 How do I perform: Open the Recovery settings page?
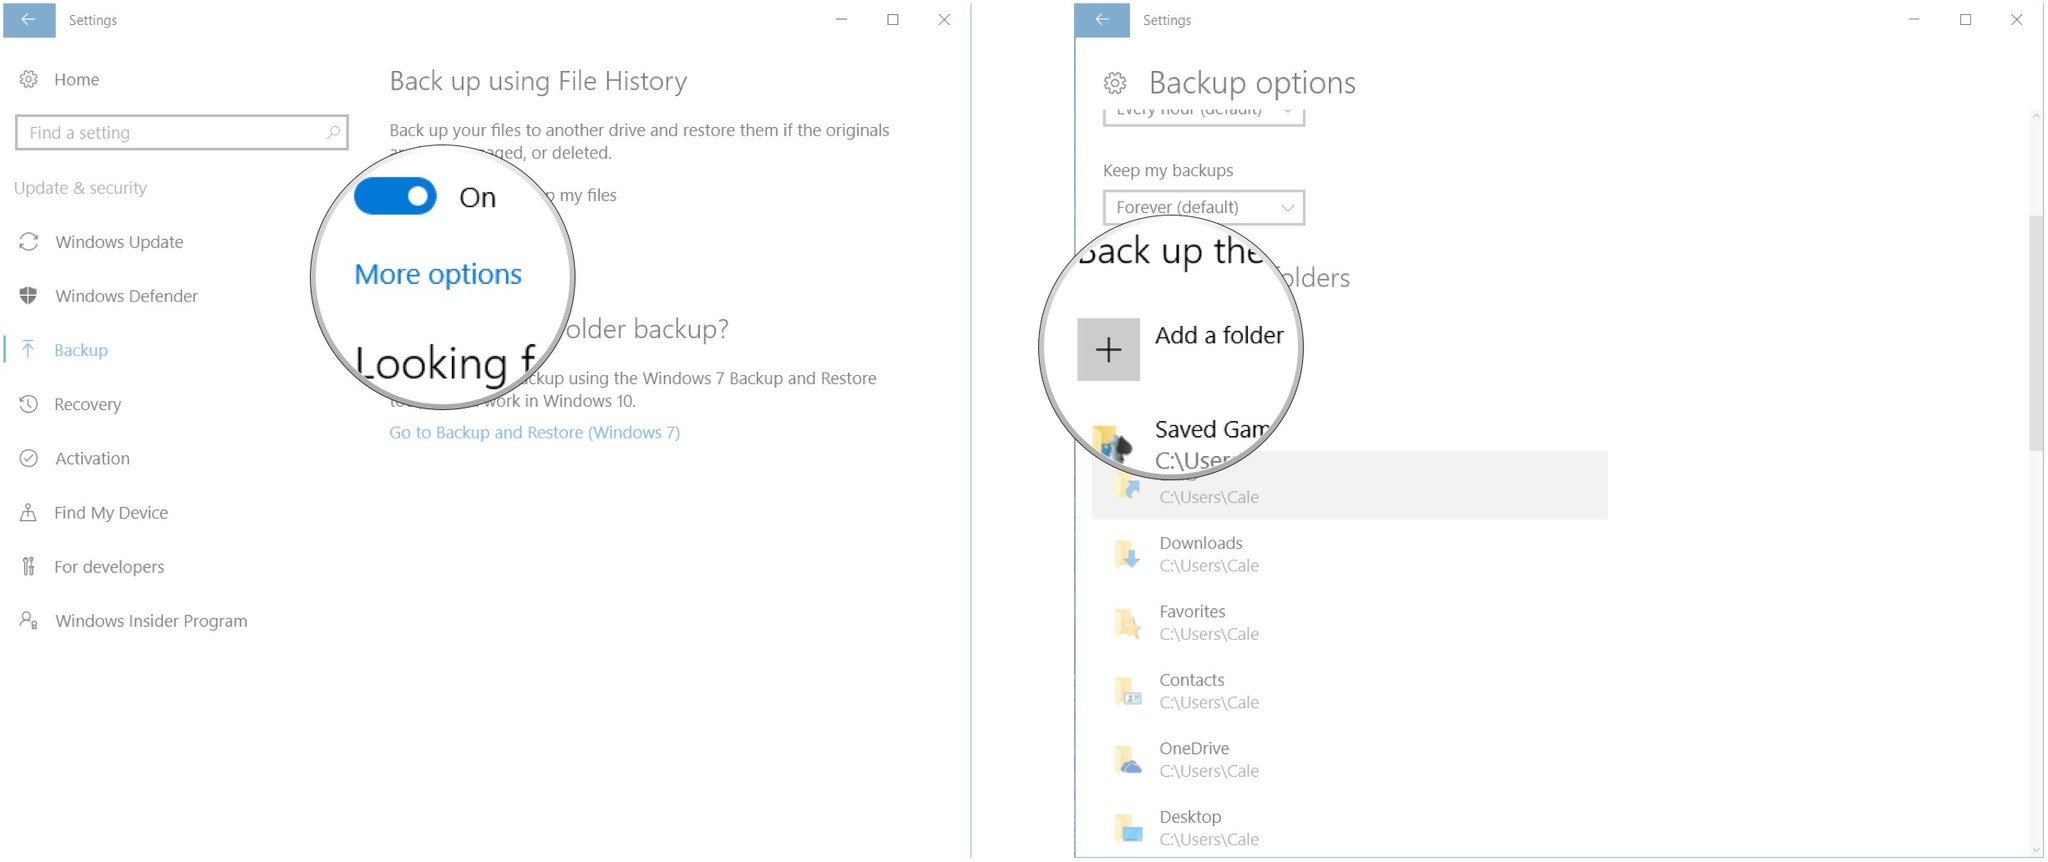[x=88, y=404]
